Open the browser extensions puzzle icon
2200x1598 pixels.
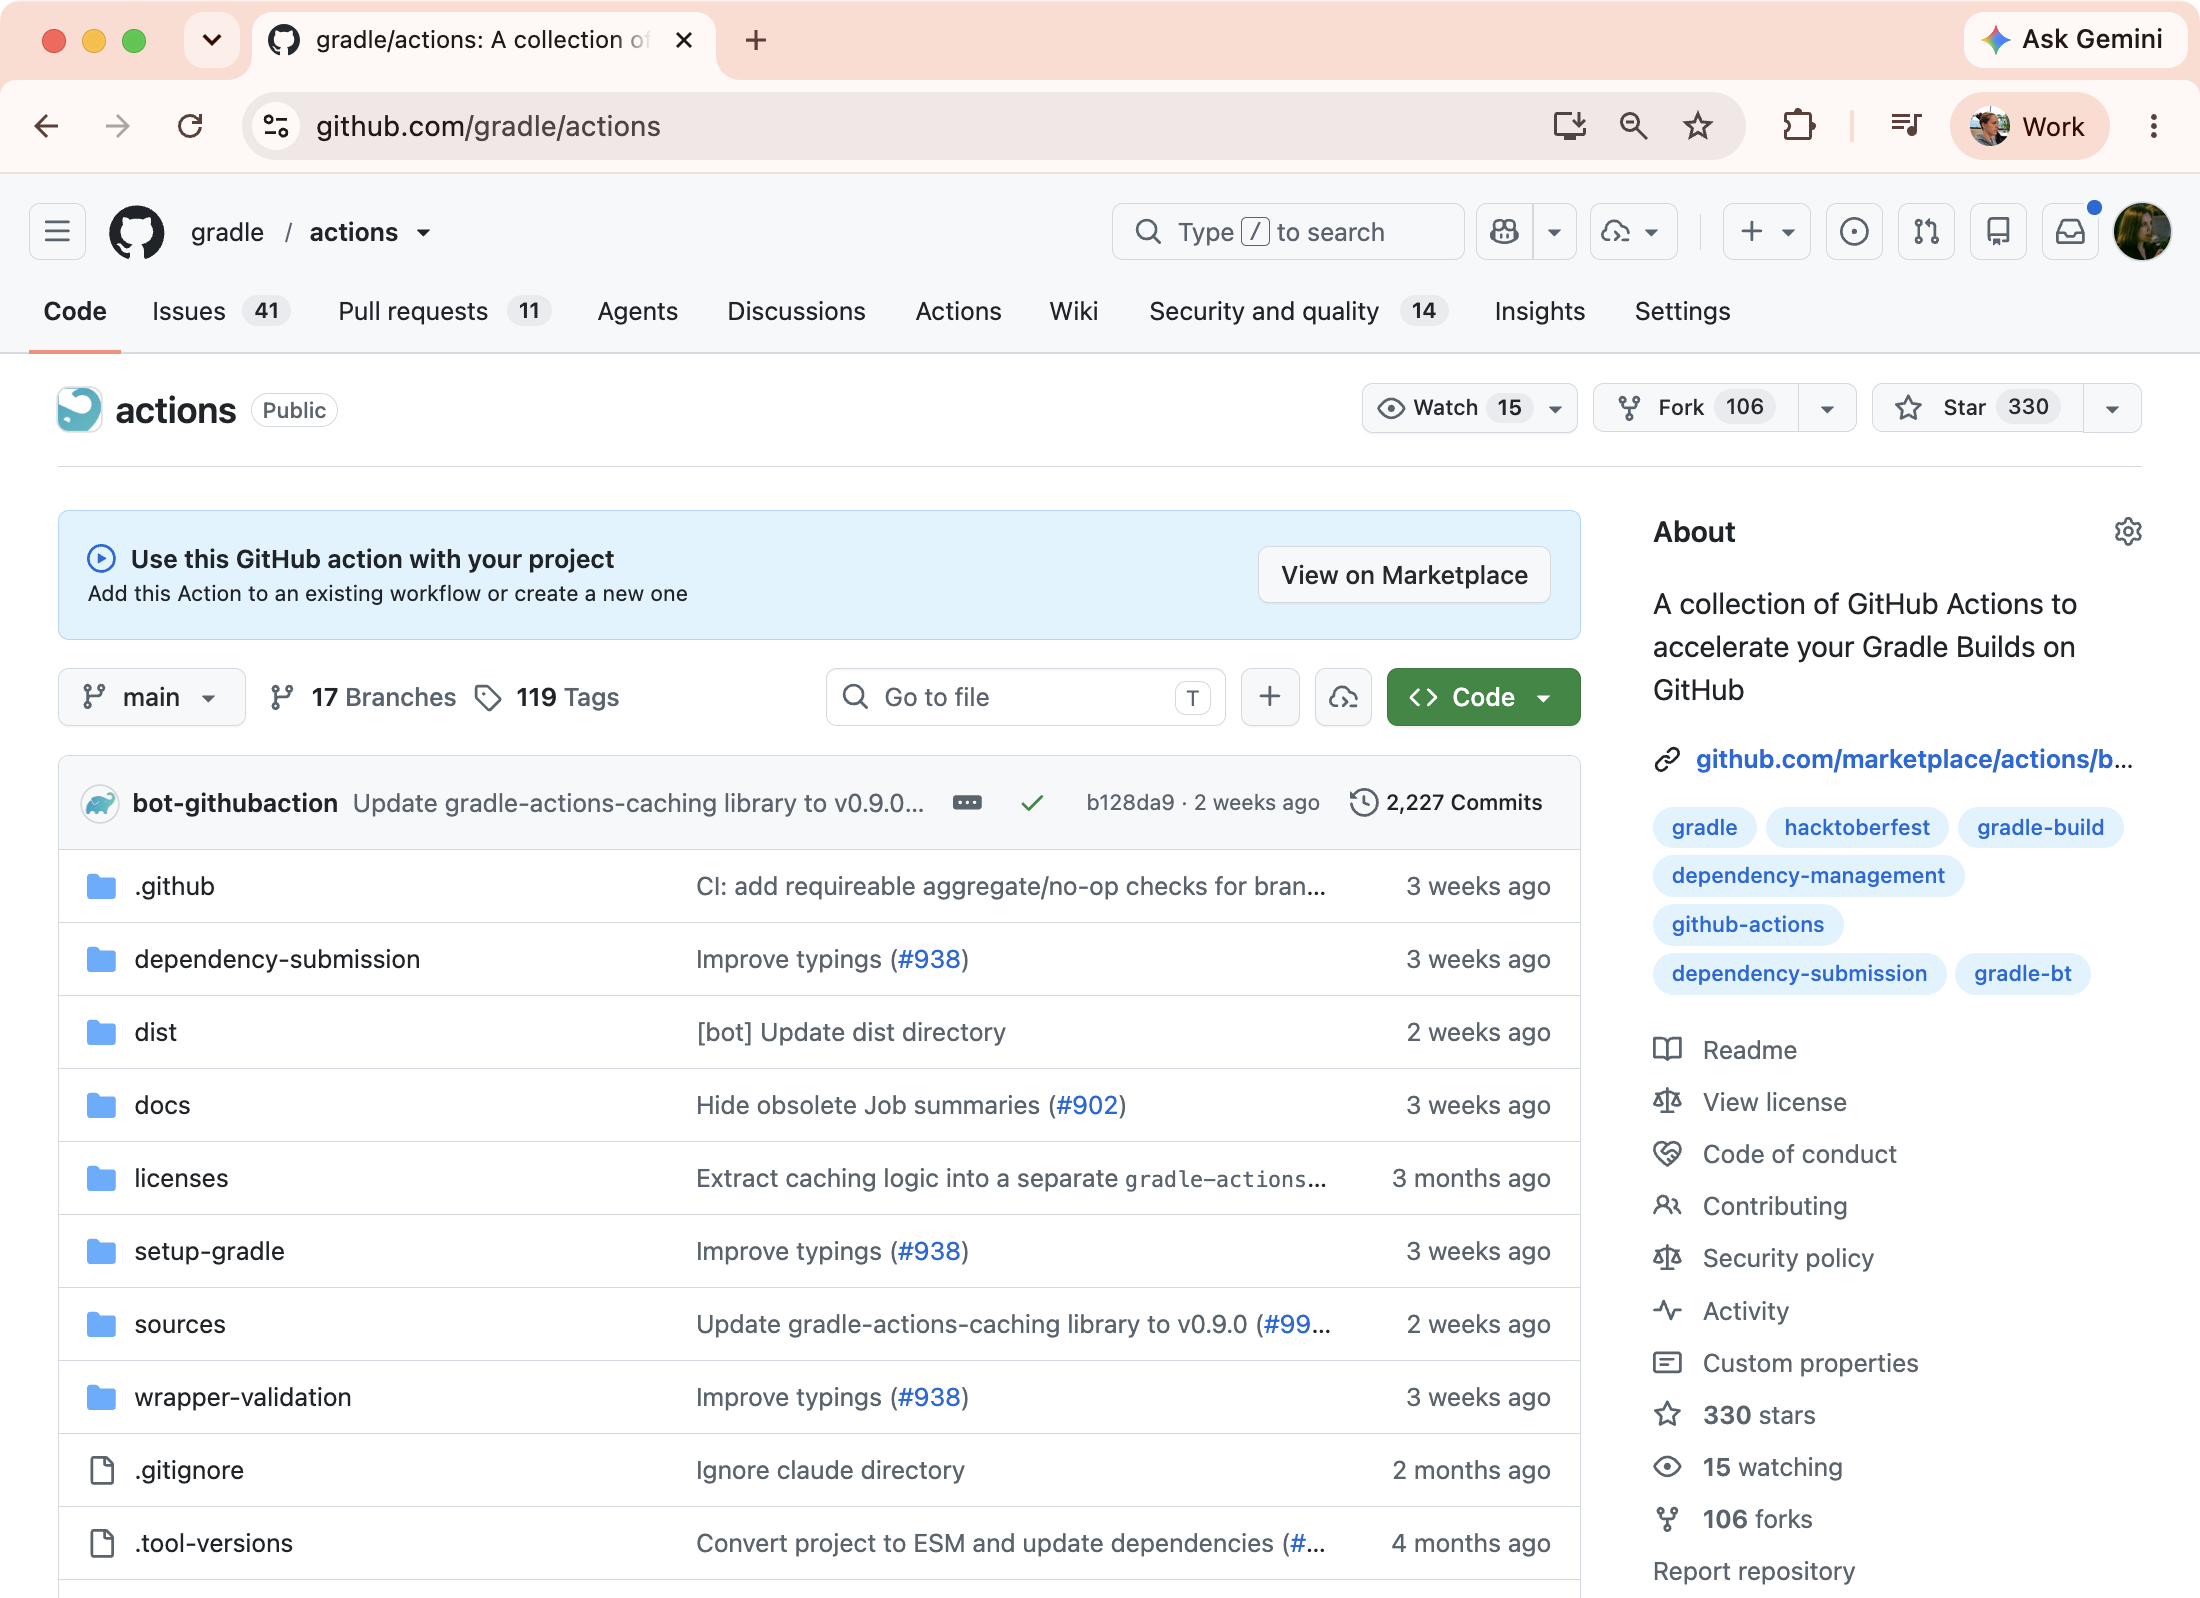(1798, 126)
